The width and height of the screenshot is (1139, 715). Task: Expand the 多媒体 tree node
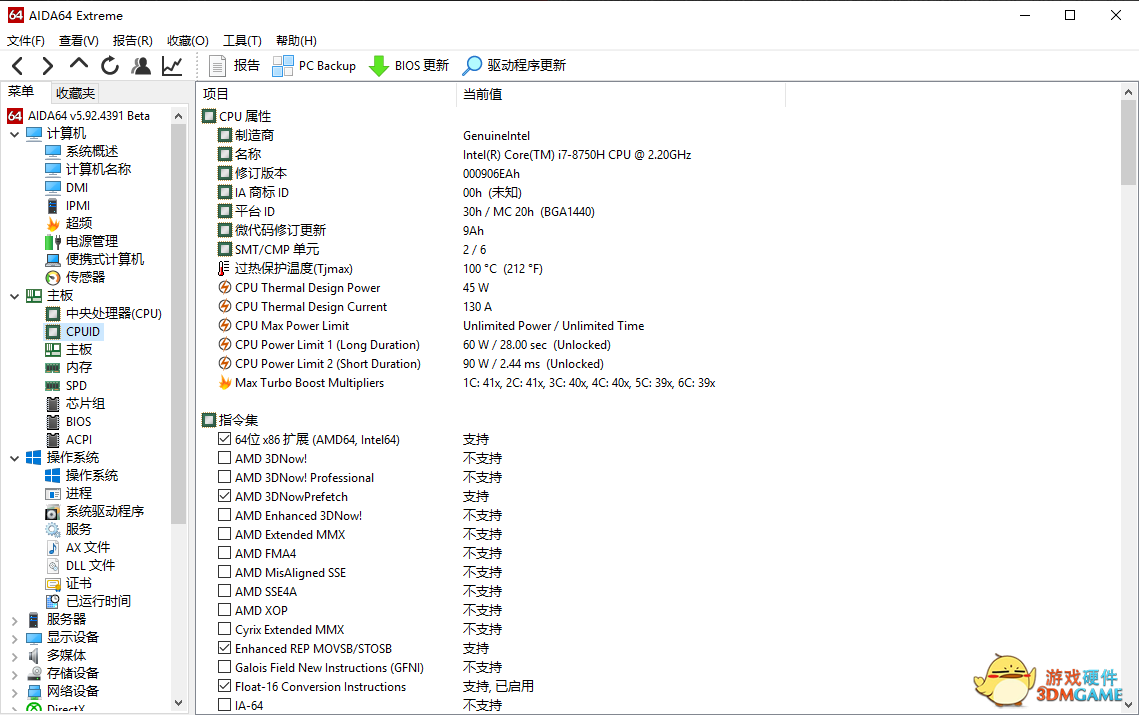pyautogui.click(x=15, y=655)
